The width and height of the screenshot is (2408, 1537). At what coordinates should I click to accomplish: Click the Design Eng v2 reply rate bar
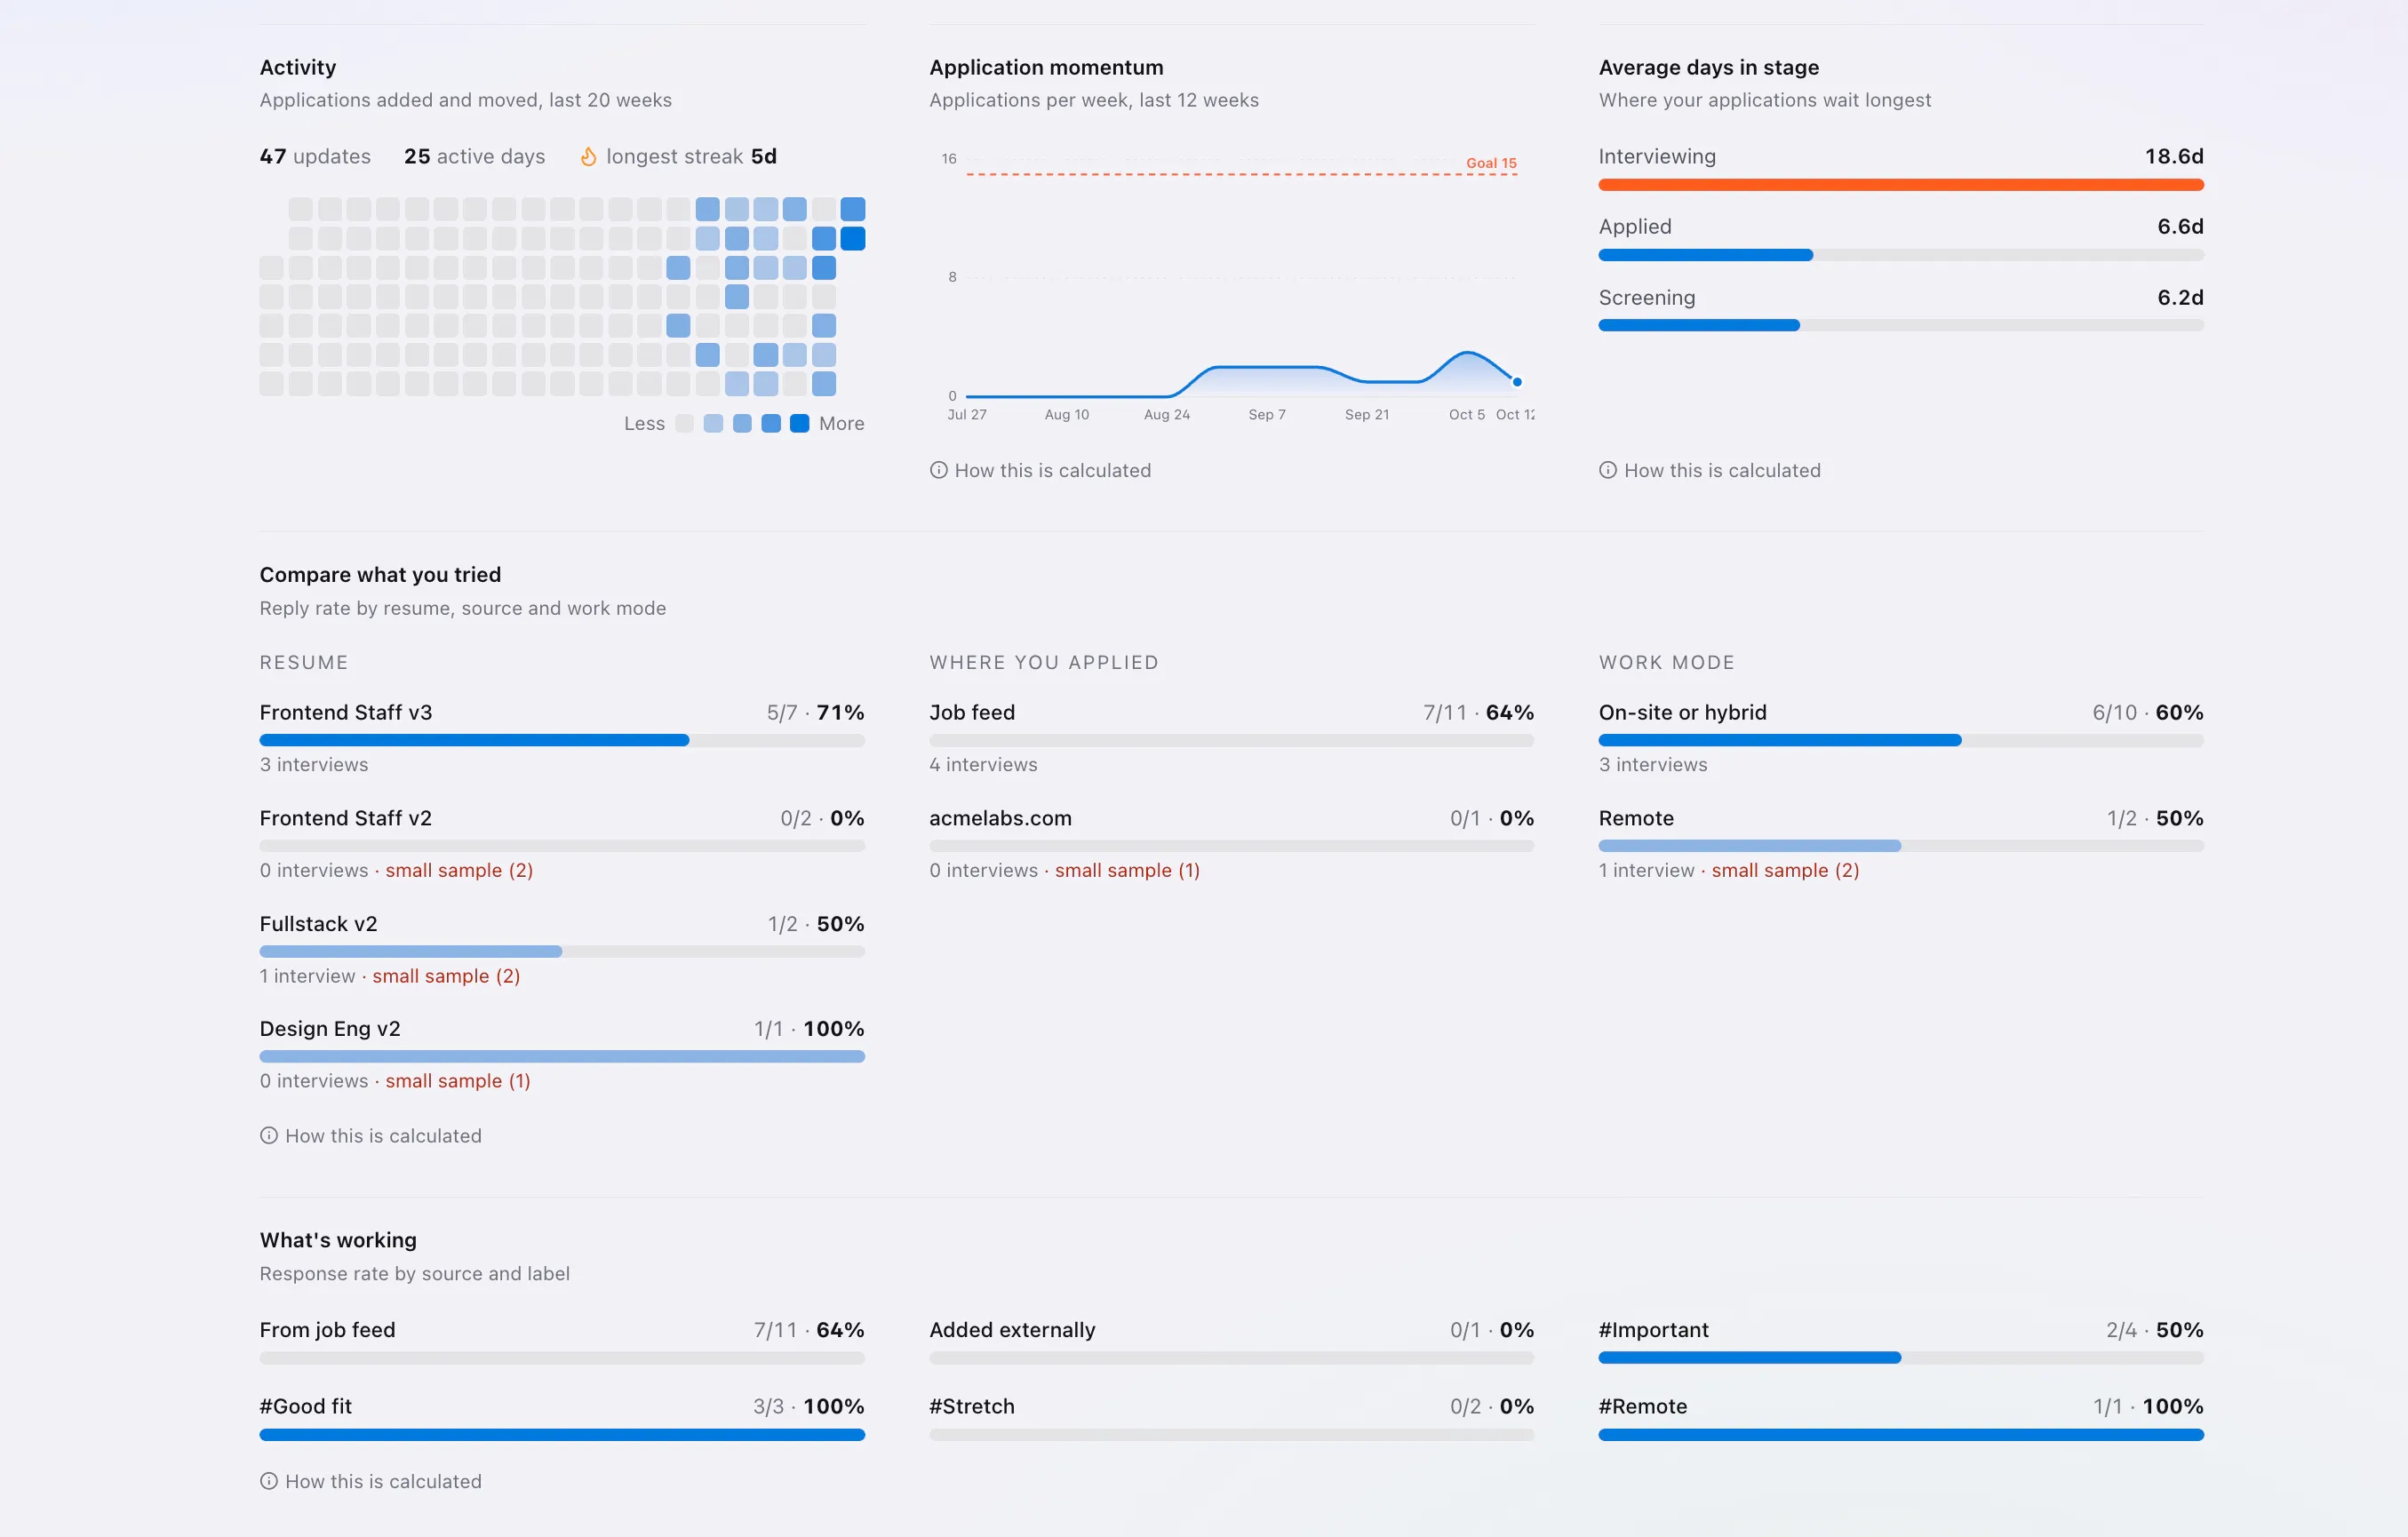pos(562,1057)
